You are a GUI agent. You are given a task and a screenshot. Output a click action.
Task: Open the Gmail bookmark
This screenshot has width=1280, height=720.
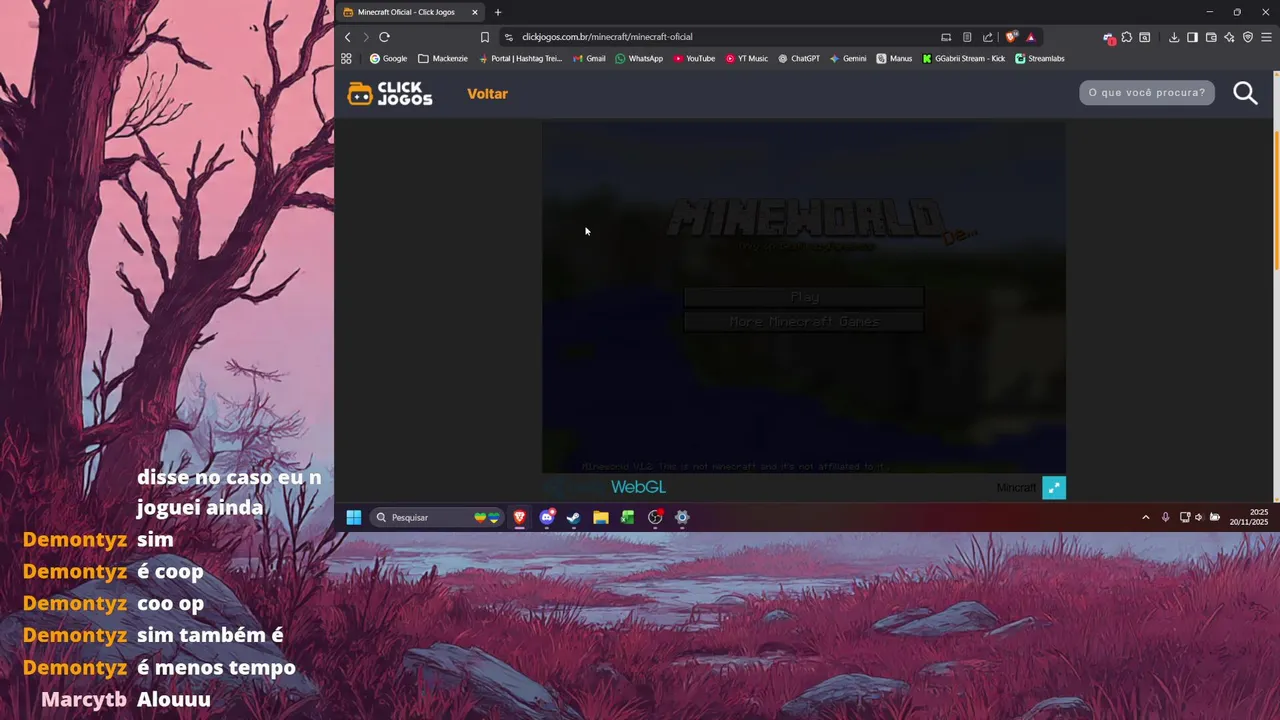coord(589,58)
